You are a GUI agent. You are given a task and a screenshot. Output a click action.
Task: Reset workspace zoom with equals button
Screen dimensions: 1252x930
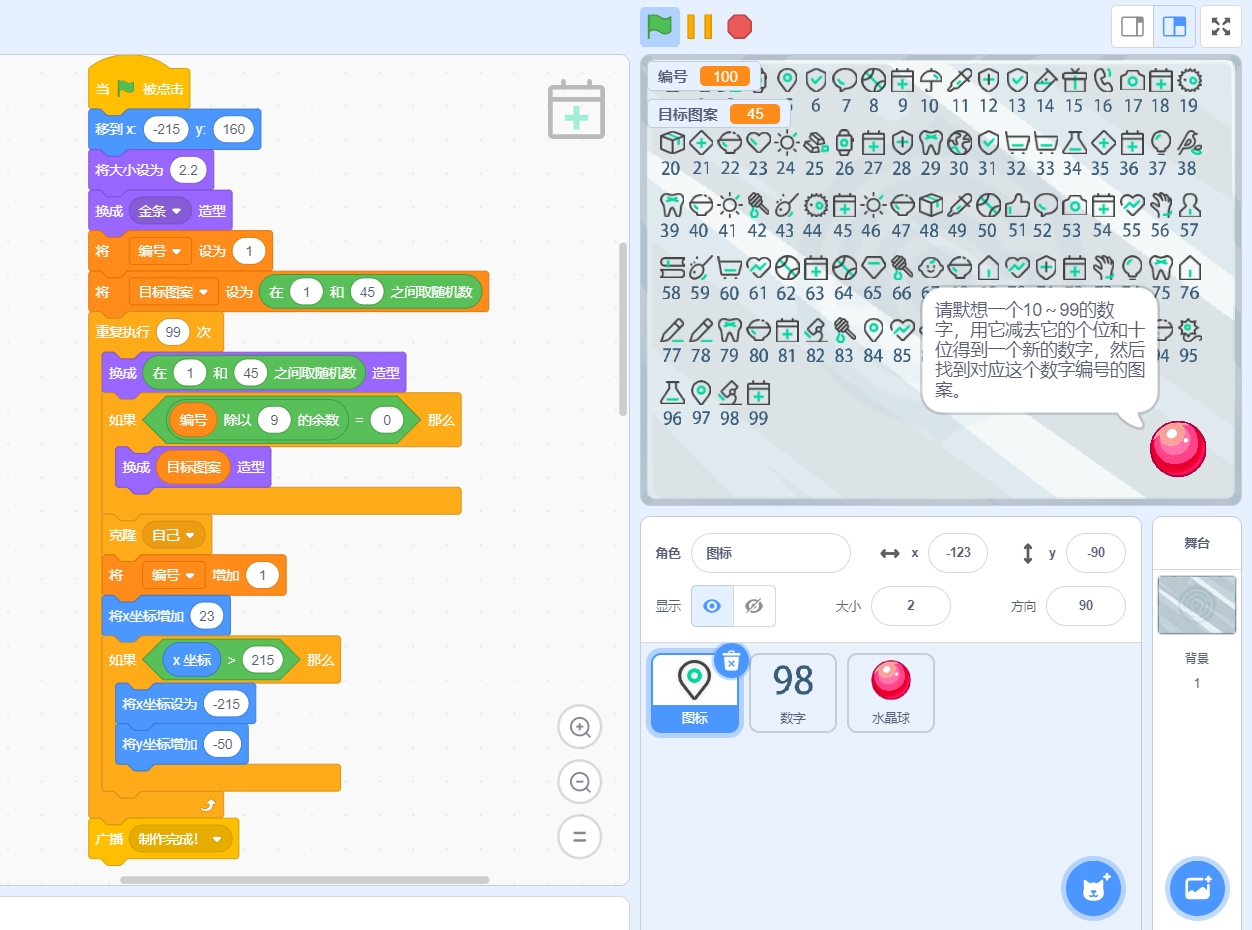click(x=580, y=836)
